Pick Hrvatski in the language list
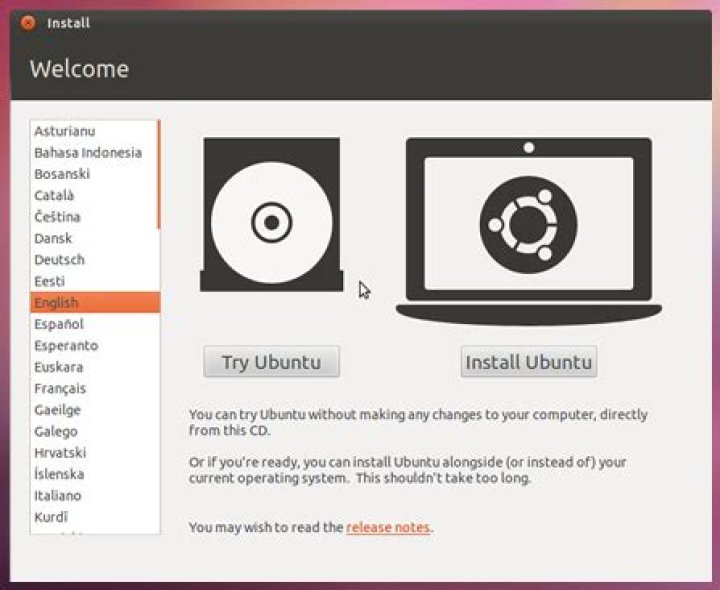720x590 pixels. coord(95,453)
